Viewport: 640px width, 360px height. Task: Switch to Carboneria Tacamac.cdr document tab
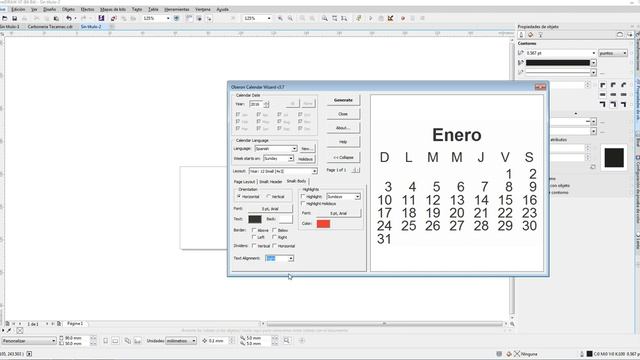click(x=50, y=27)
